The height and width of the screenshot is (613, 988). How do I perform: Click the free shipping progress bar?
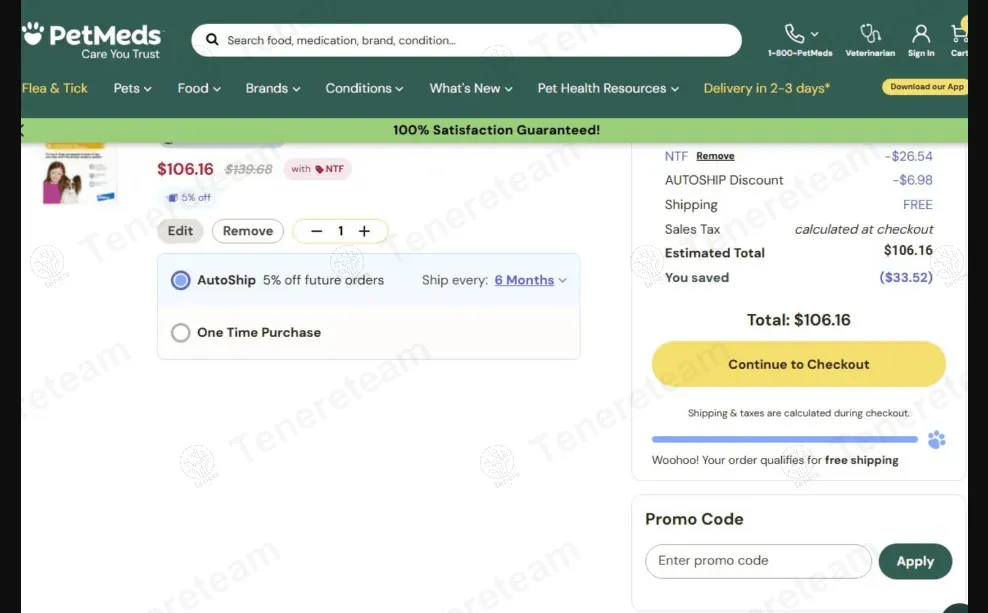[784, 439]
